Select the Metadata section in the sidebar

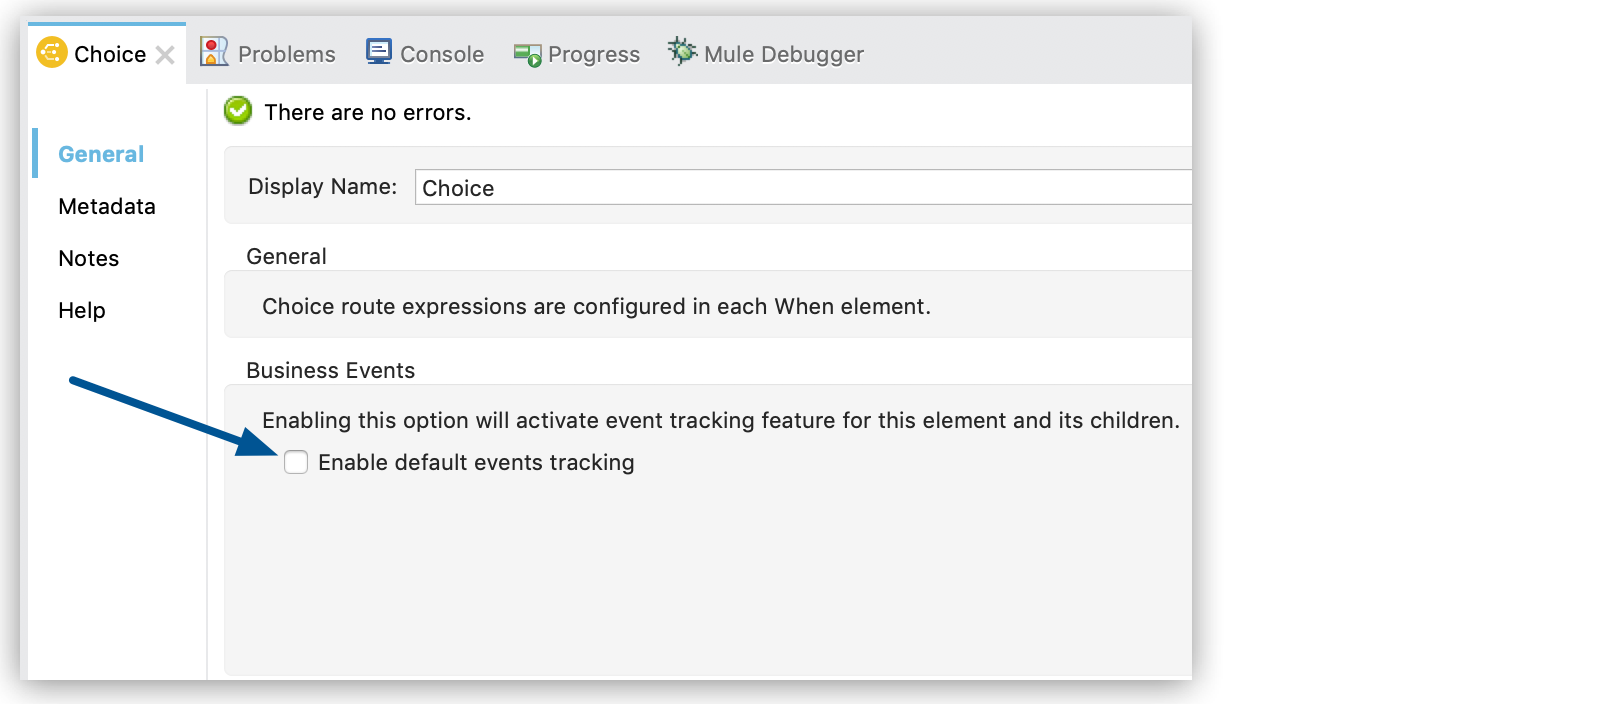[107, 207]
